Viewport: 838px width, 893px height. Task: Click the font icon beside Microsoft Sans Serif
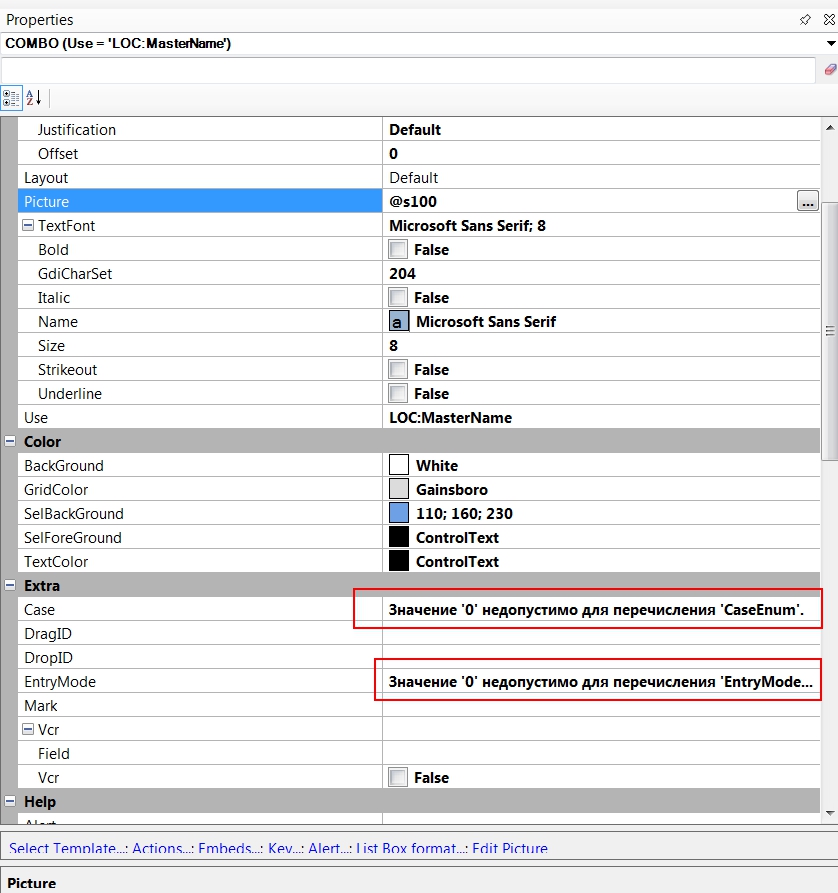click(399, 322)
